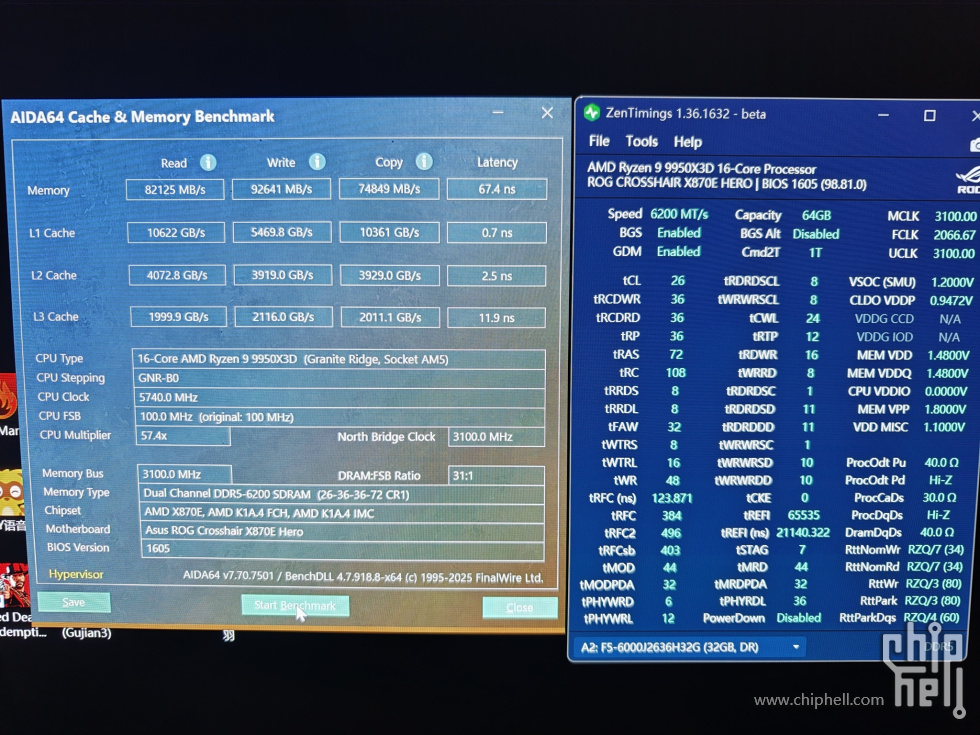Open the ZenTimings Help menu
The width and height of the screenshot is (980, 735).
tap(688, 142)
